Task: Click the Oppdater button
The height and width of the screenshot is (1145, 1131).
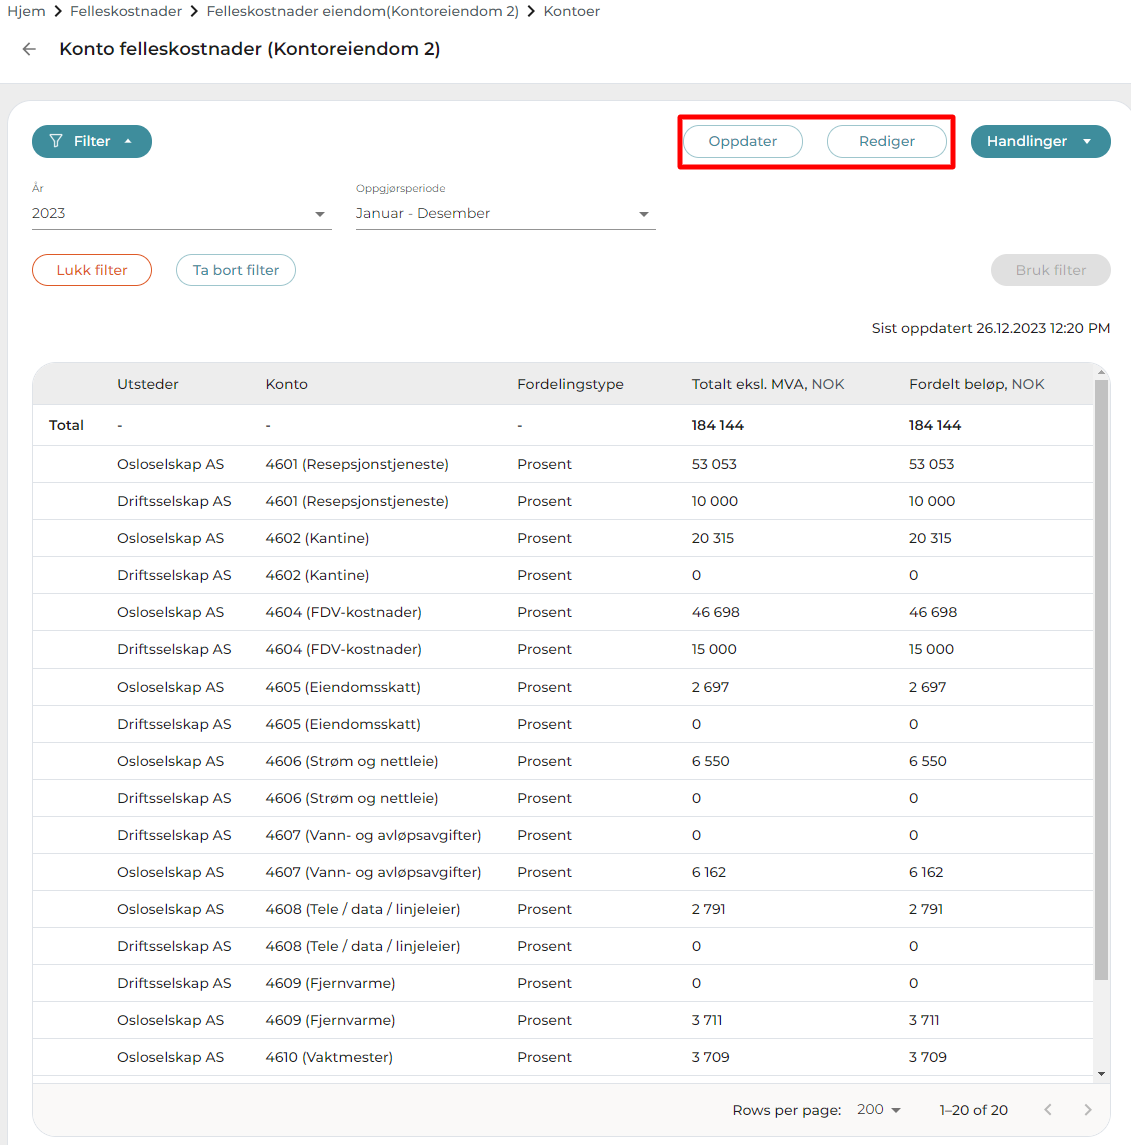Action: pyautogui.click(x=743, y=141)
